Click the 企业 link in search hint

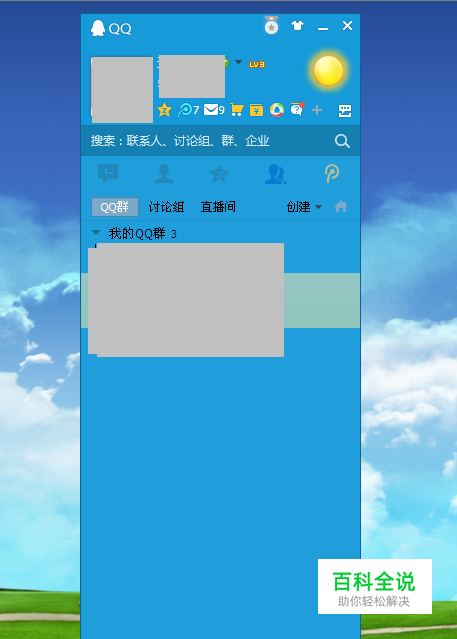point(257,141)
